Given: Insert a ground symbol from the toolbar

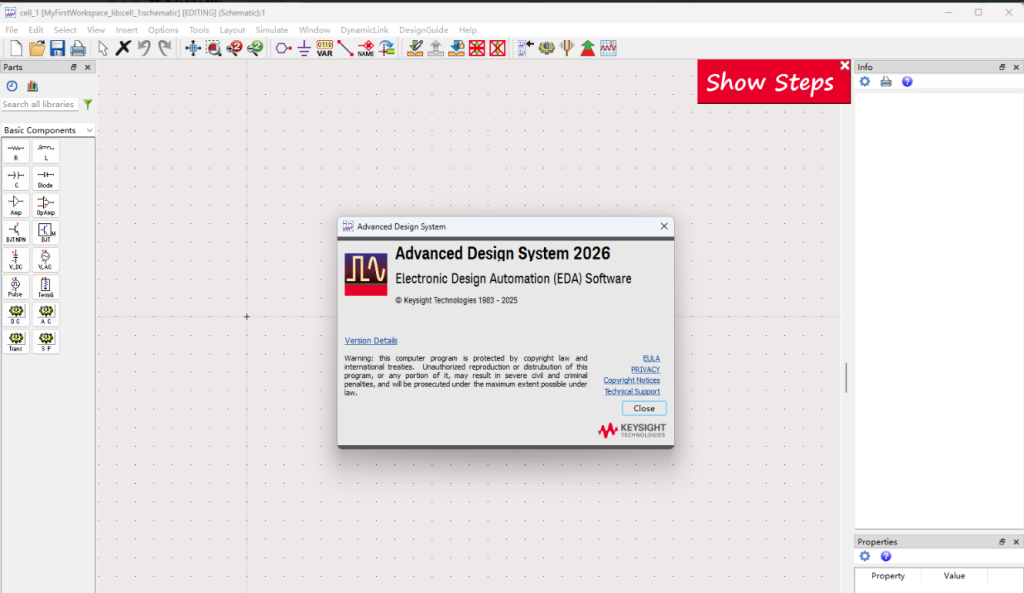Looking at the screenshot, I should click(304, 48).
